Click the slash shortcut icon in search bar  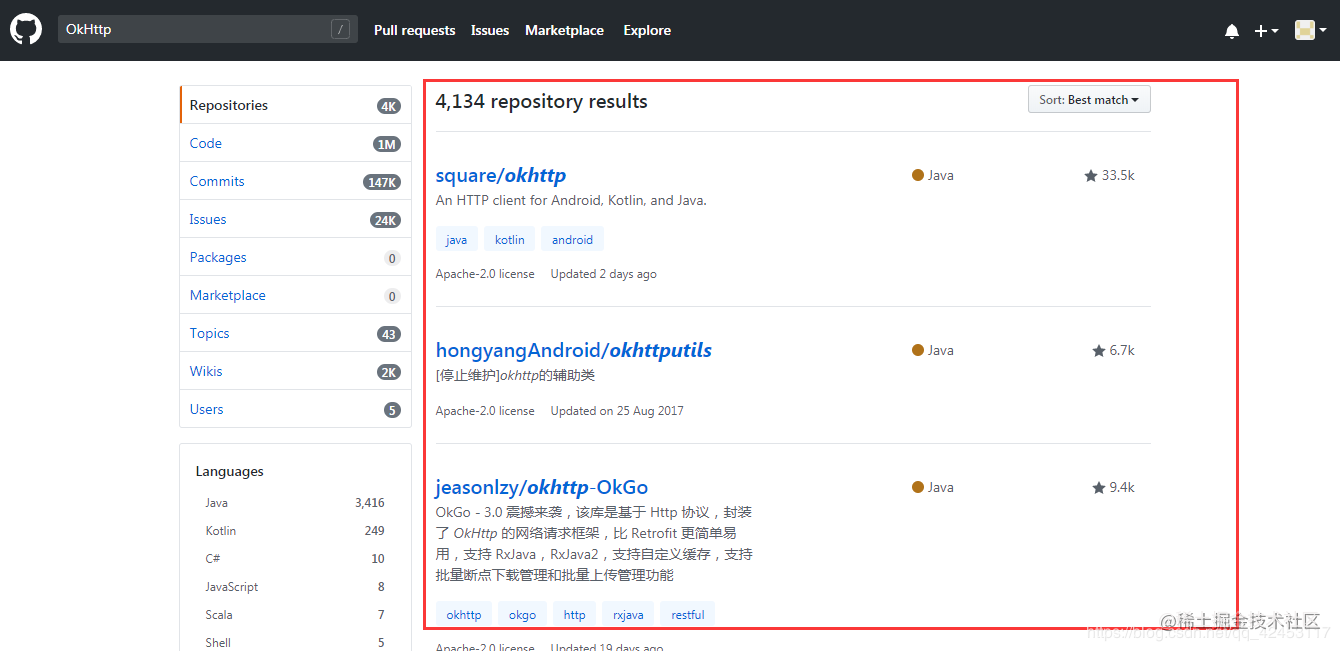point(341,29)
